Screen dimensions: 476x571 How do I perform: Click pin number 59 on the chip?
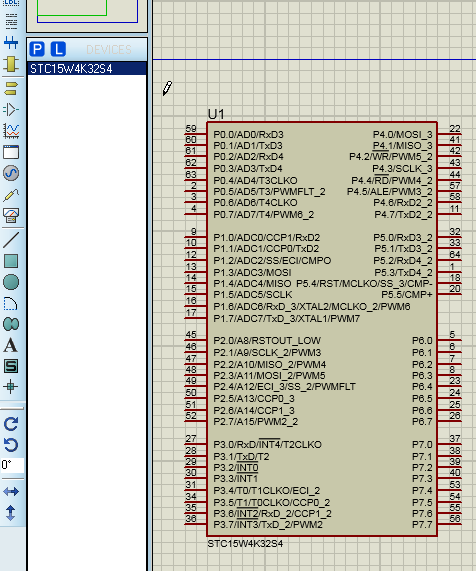[191, 129]
